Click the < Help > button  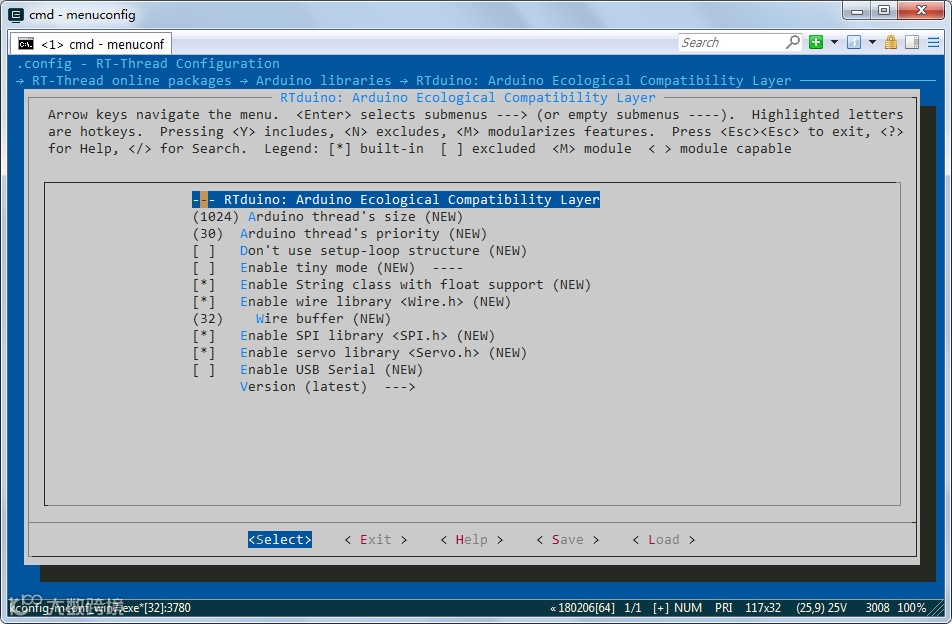pos(472,540)
